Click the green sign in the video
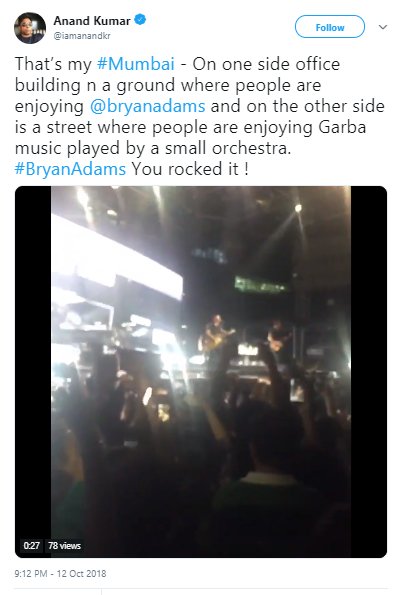 (x=261, y=284)
